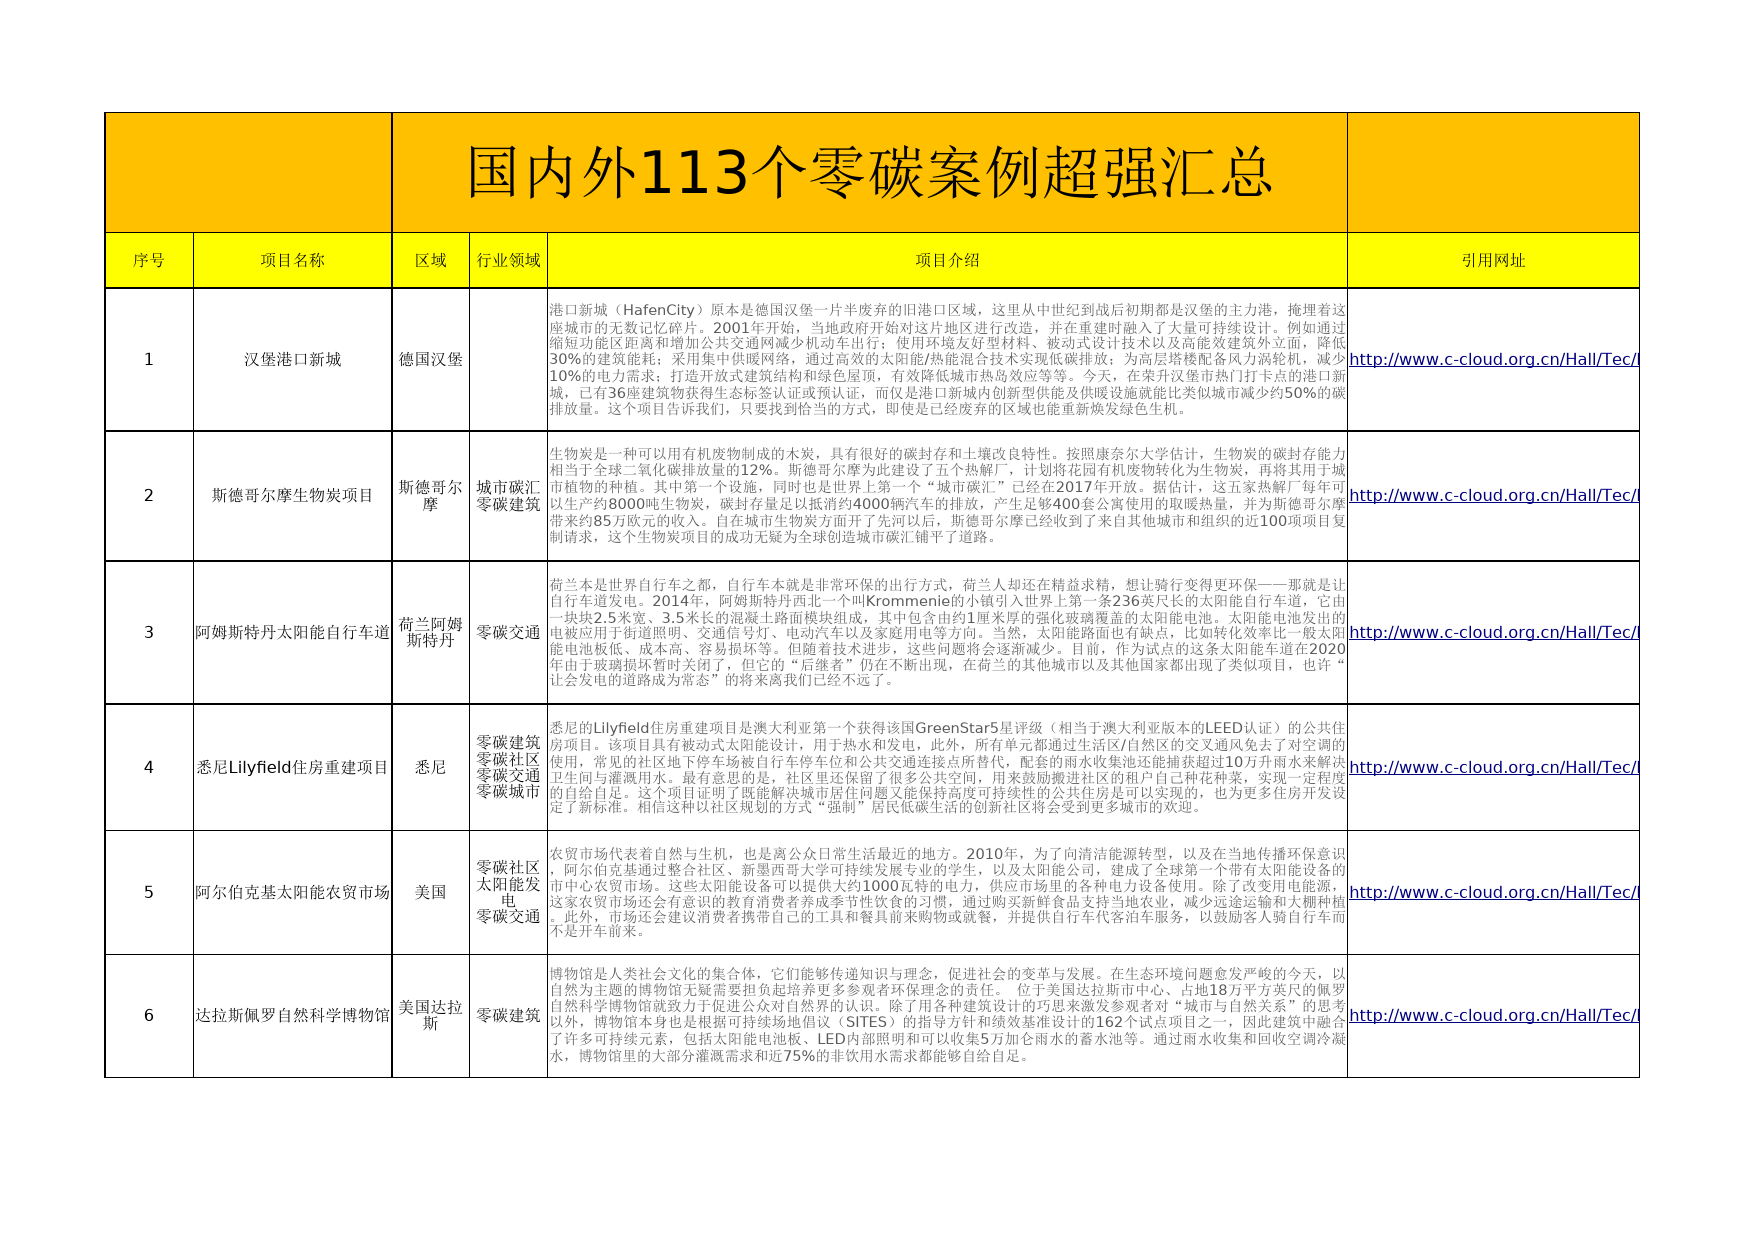Select the region cell 德国汉堡
1754x1240 pixels.
pyautogui.click(x=431, y=360)
